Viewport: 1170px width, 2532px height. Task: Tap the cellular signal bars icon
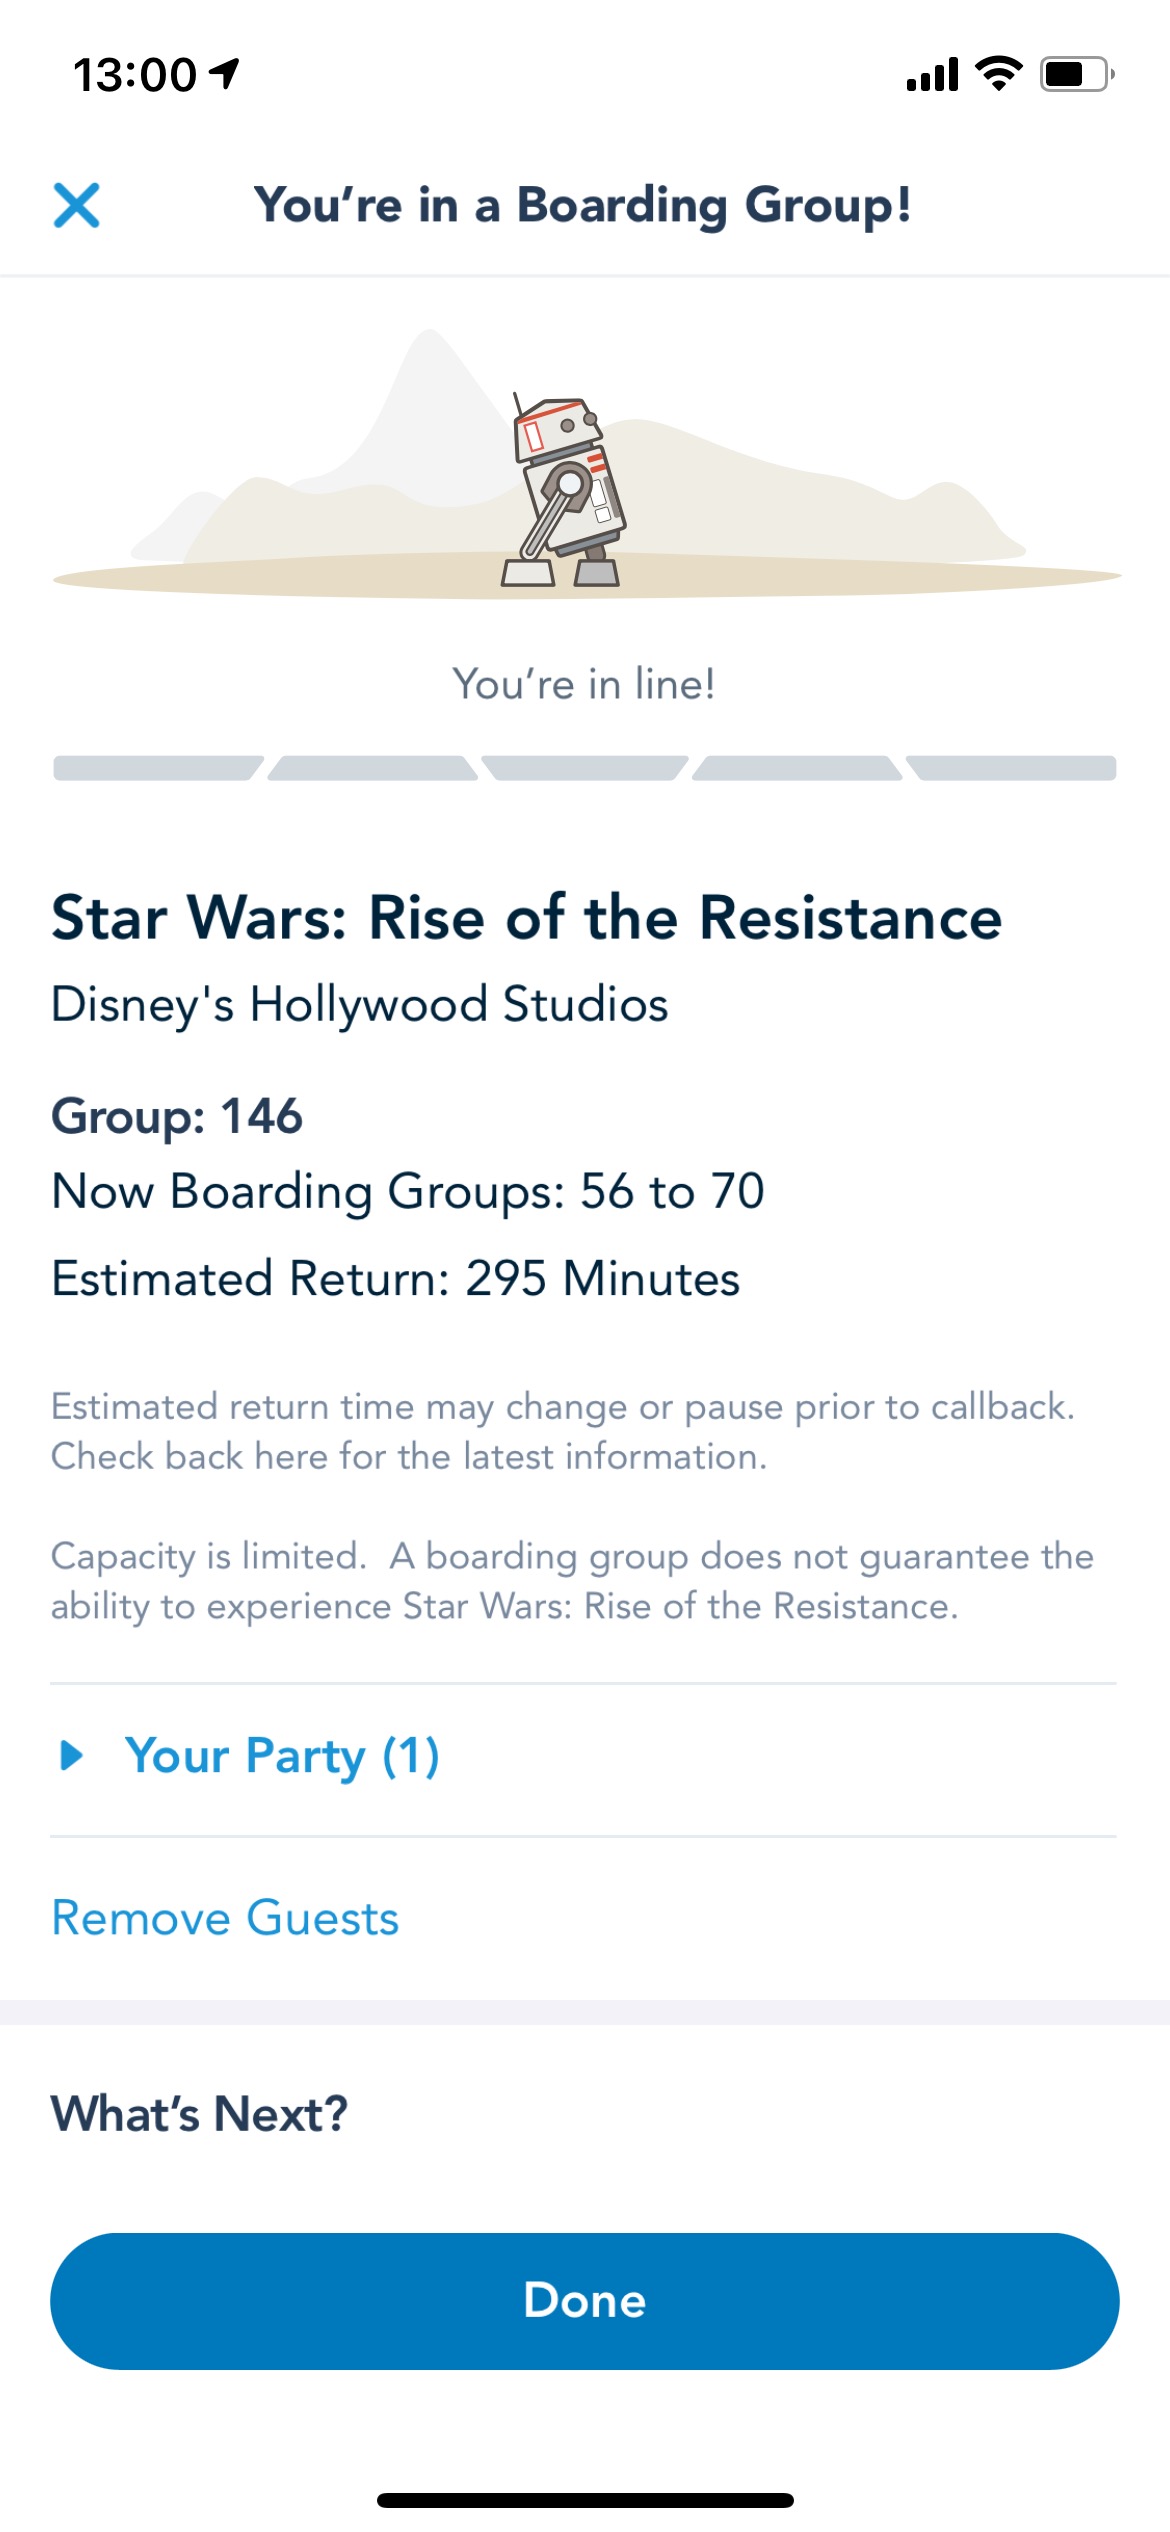932,75
